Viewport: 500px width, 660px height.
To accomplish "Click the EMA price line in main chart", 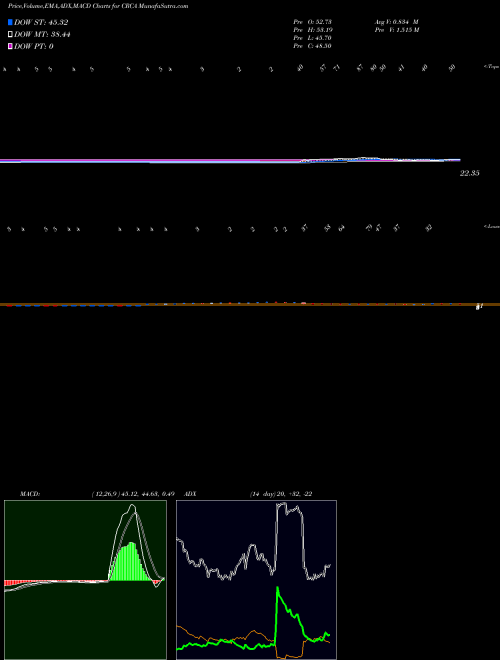I will click(x=230, y=160).
